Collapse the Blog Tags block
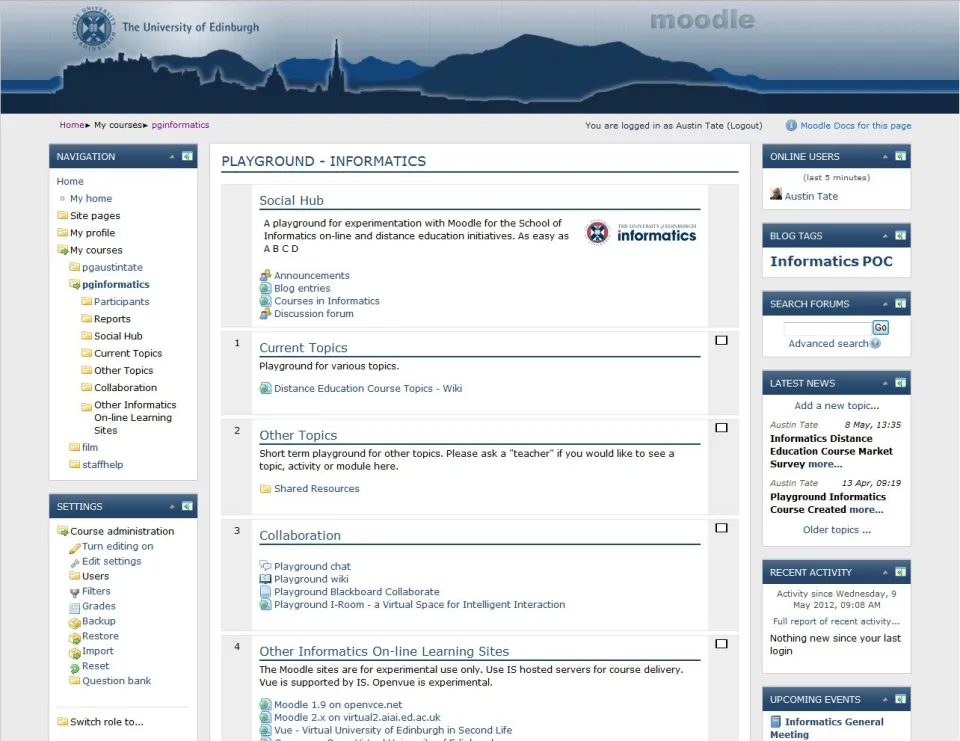960x741 pixels. [x=885, y=236]
